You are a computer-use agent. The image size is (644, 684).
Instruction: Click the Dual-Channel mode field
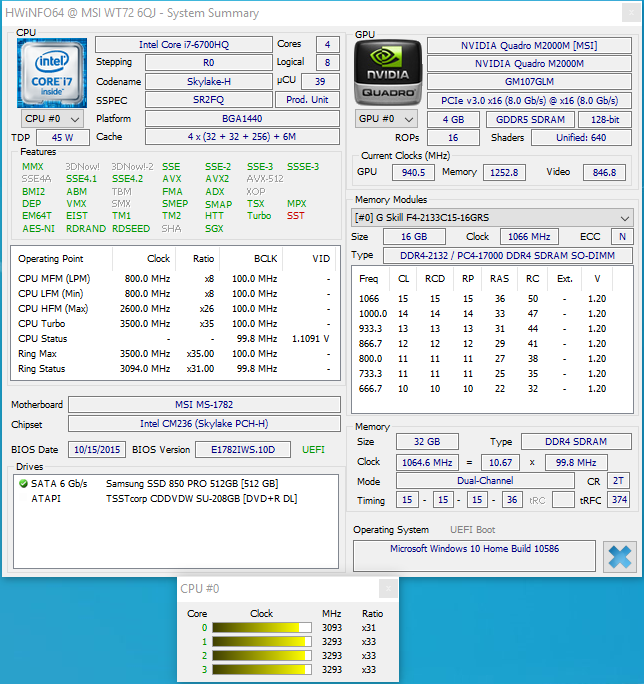(x=485, y=481)
